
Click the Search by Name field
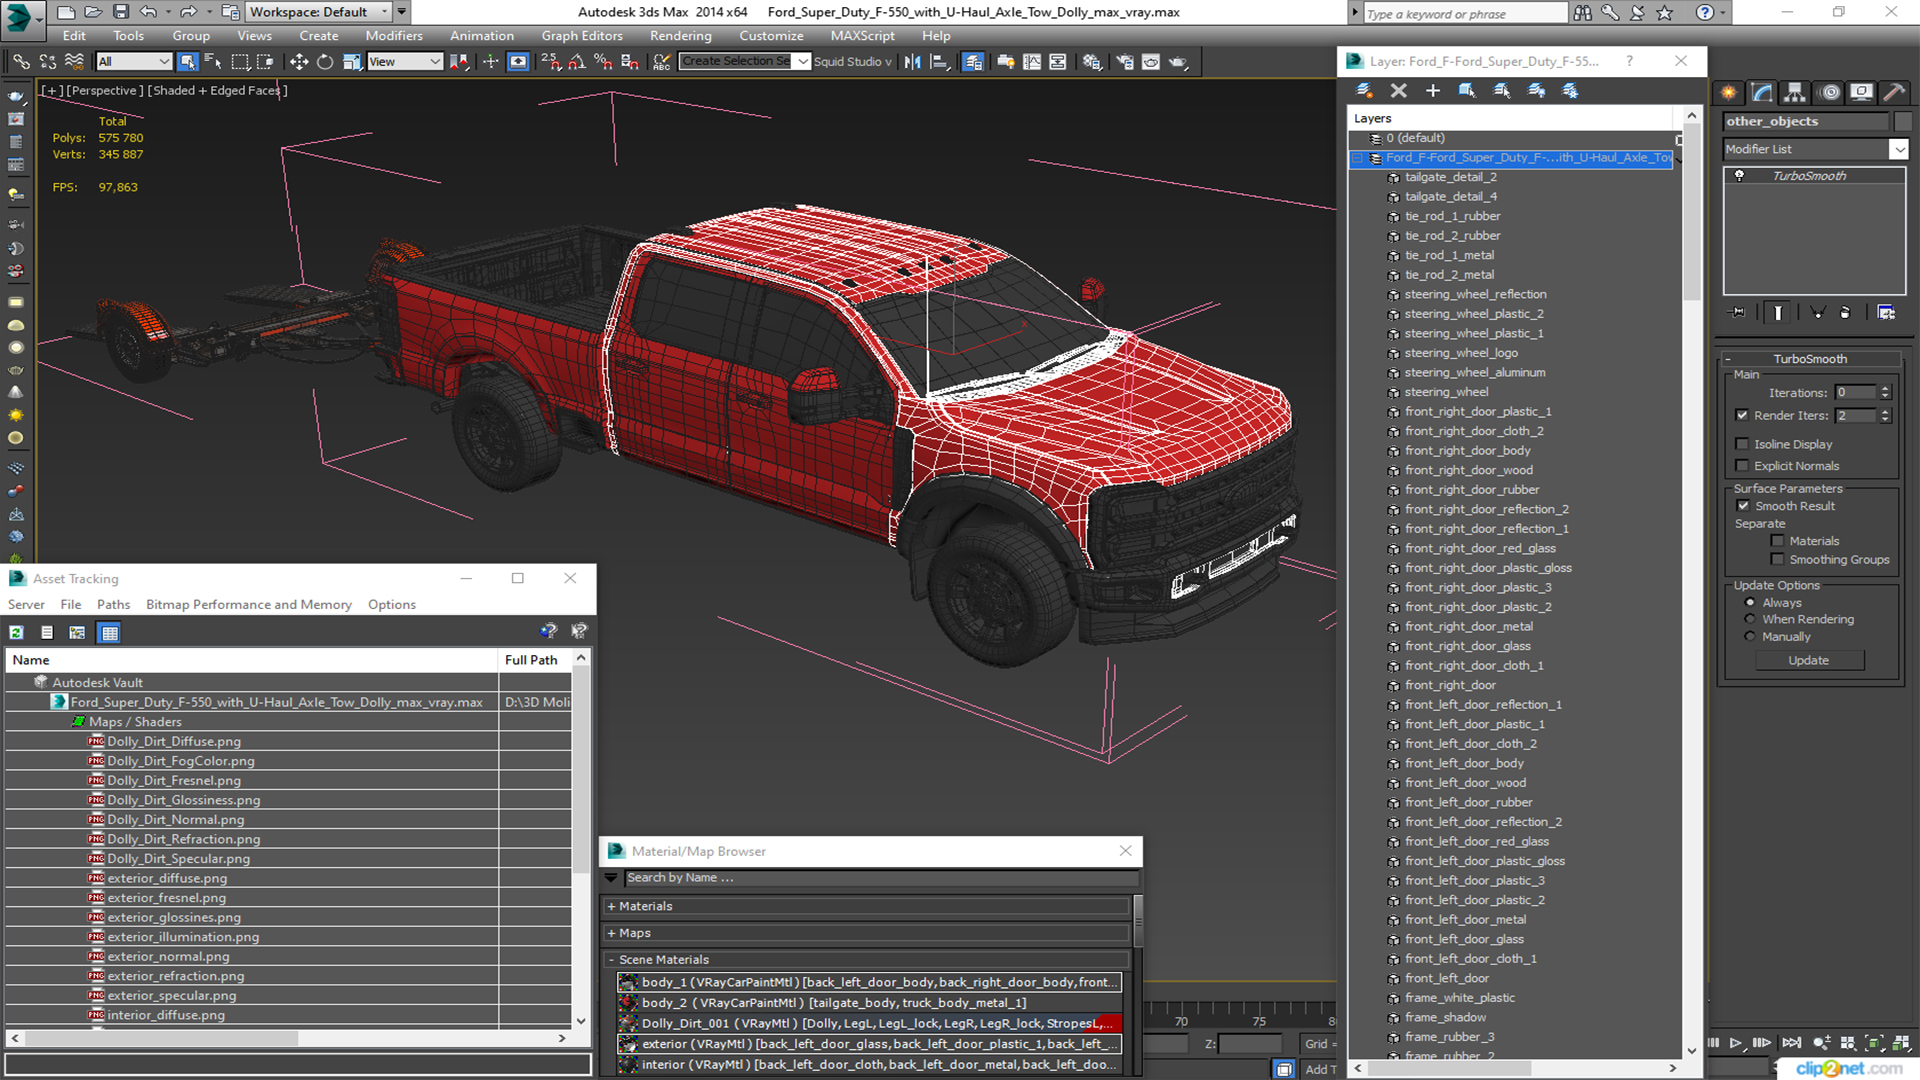pos(881,878)
